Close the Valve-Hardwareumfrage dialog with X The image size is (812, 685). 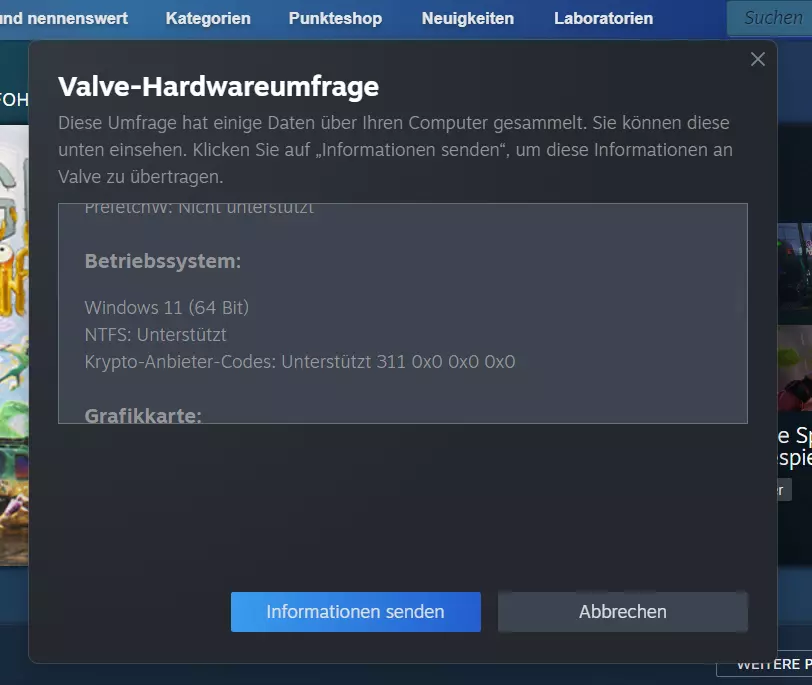click(x=758, y=60)
